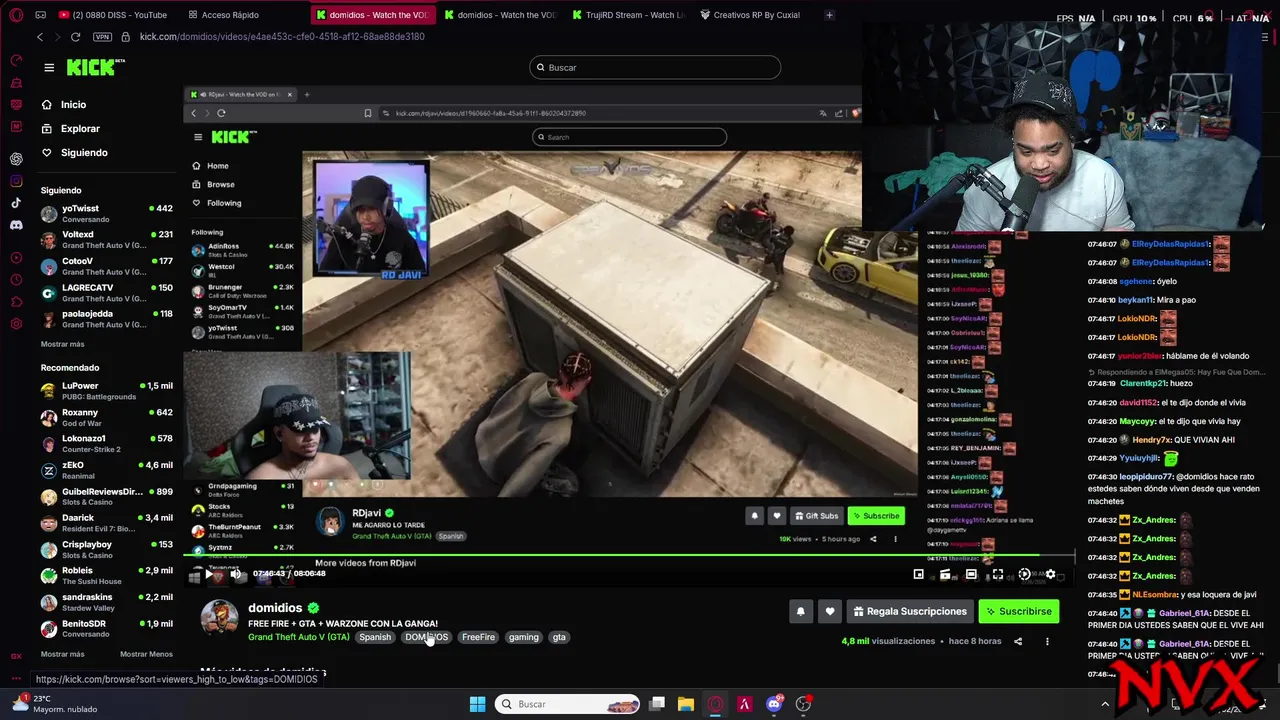Go to Explorar in Kick sidebar
The height and width of the screenshot is (720, 1280).
pos(70,128)
